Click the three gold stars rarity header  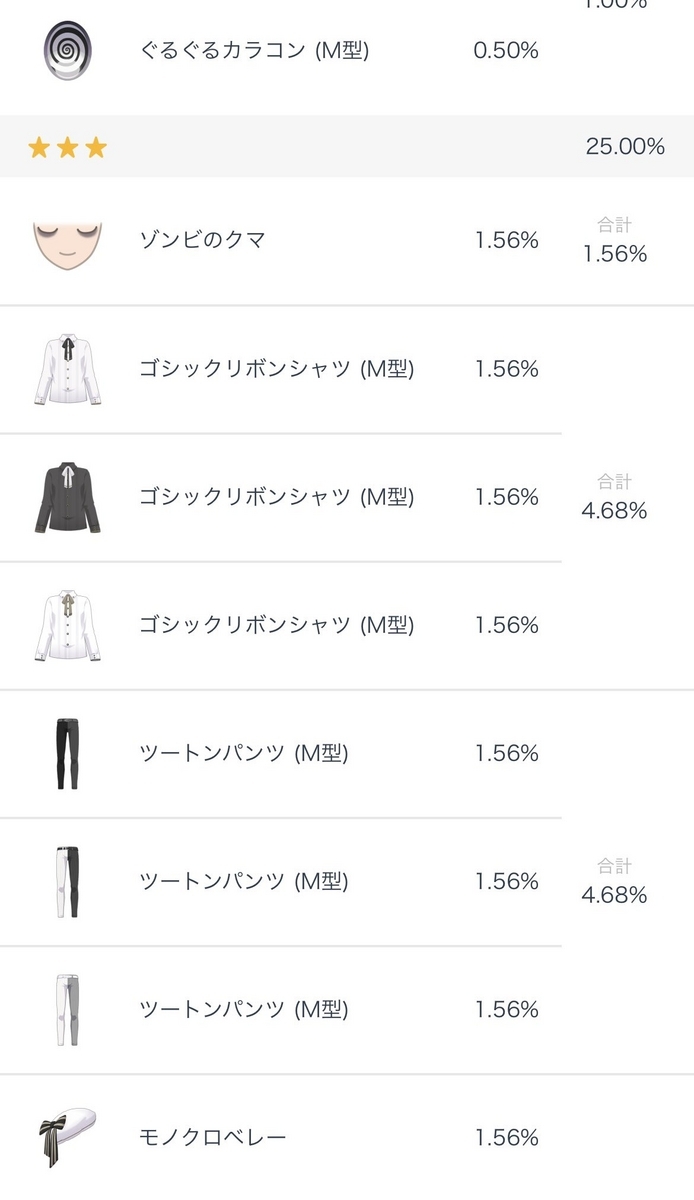point(67,148)
